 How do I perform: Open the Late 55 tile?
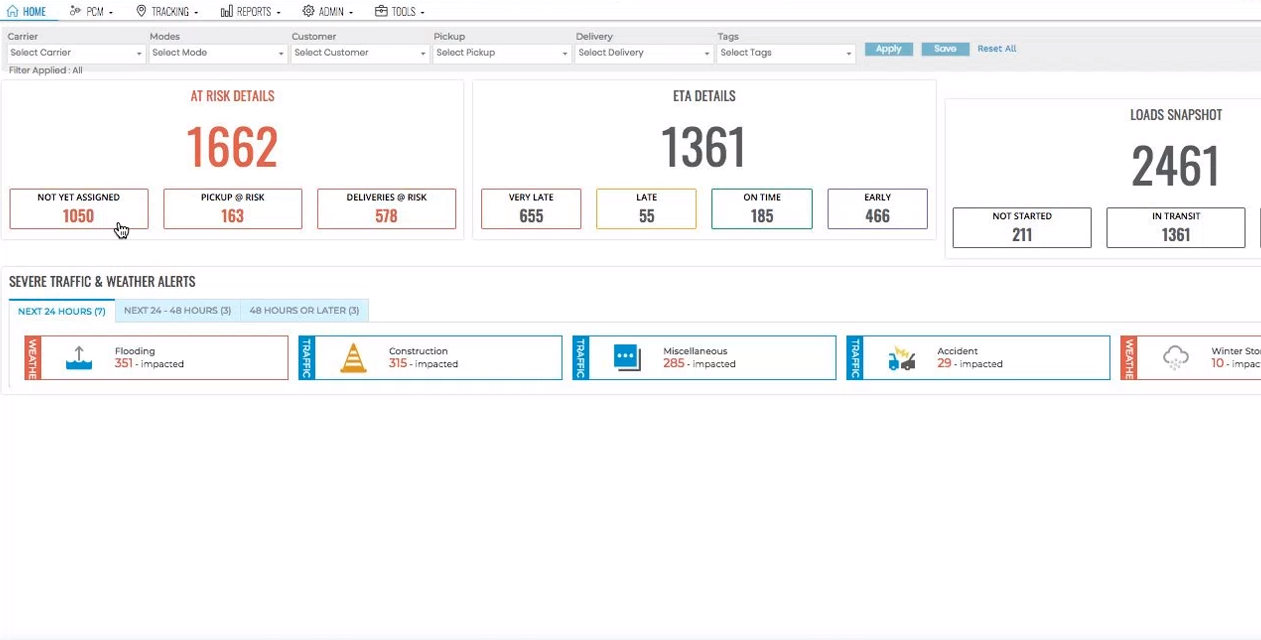pos(646,209)
